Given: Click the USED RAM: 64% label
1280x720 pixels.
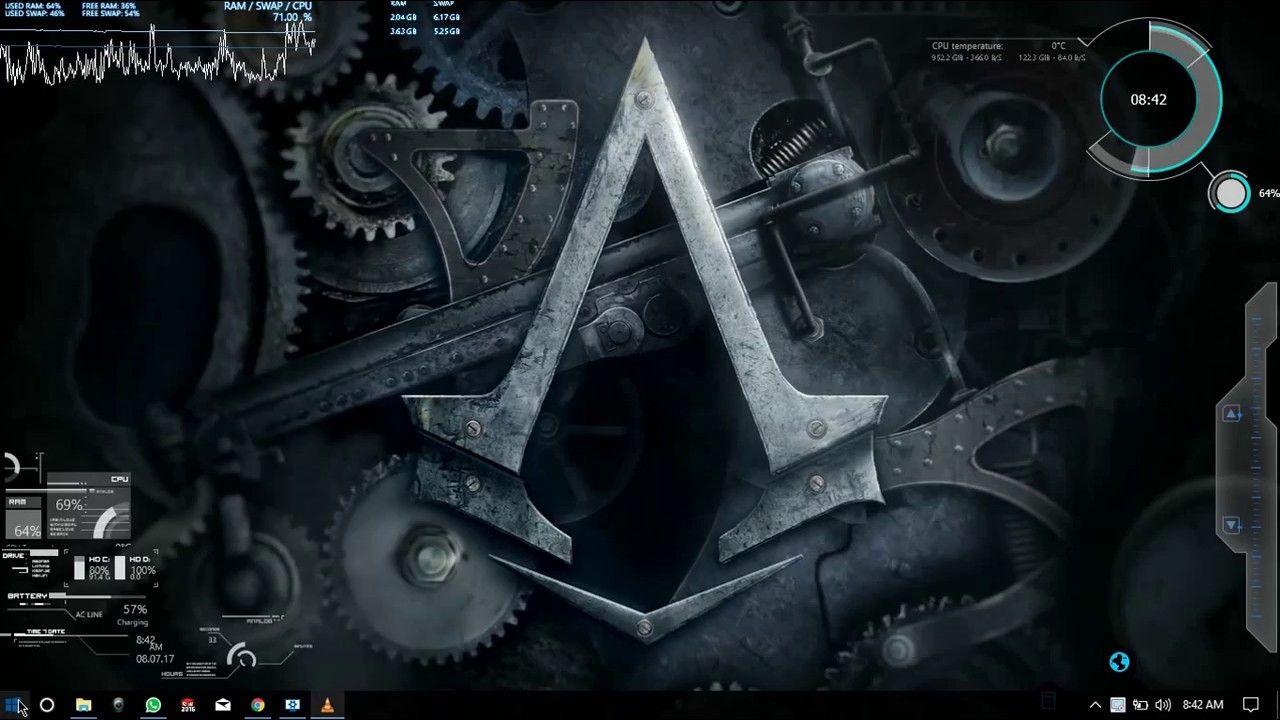Looking at the screenshot, I should click(x=33, y=6).
